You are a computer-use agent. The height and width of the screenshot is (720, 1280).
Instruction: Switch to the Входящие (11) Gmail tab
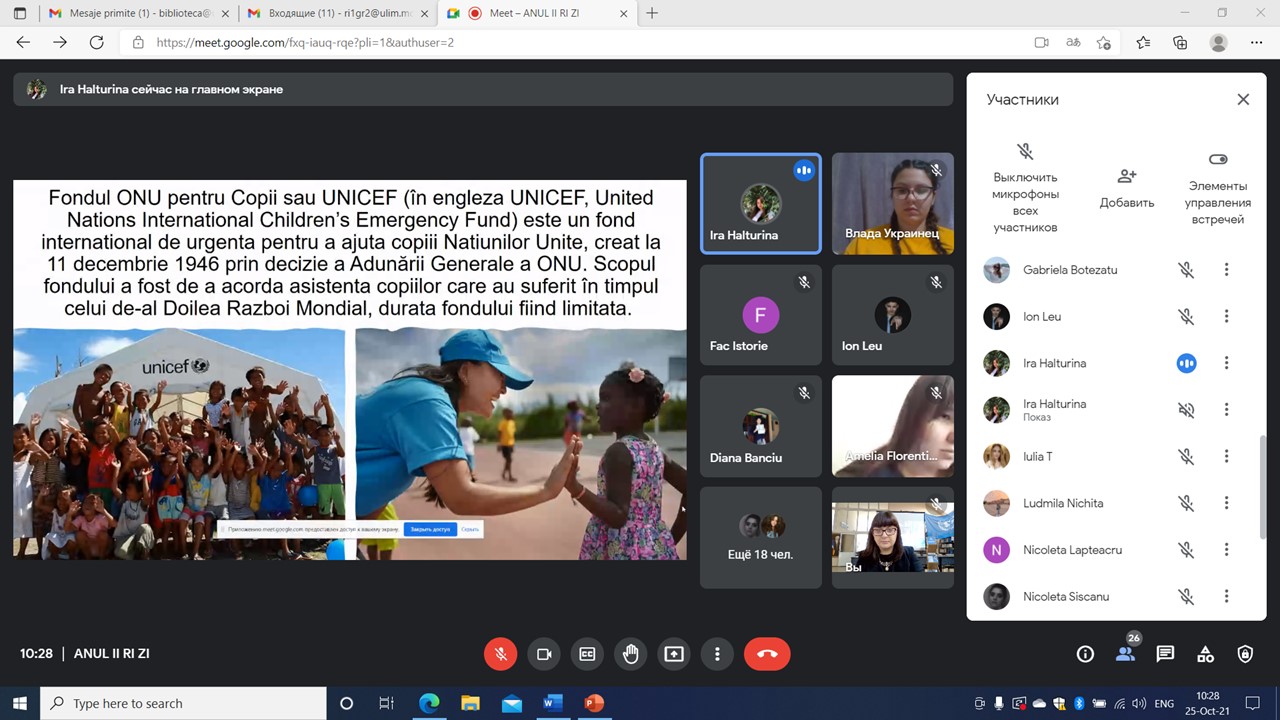337,13
